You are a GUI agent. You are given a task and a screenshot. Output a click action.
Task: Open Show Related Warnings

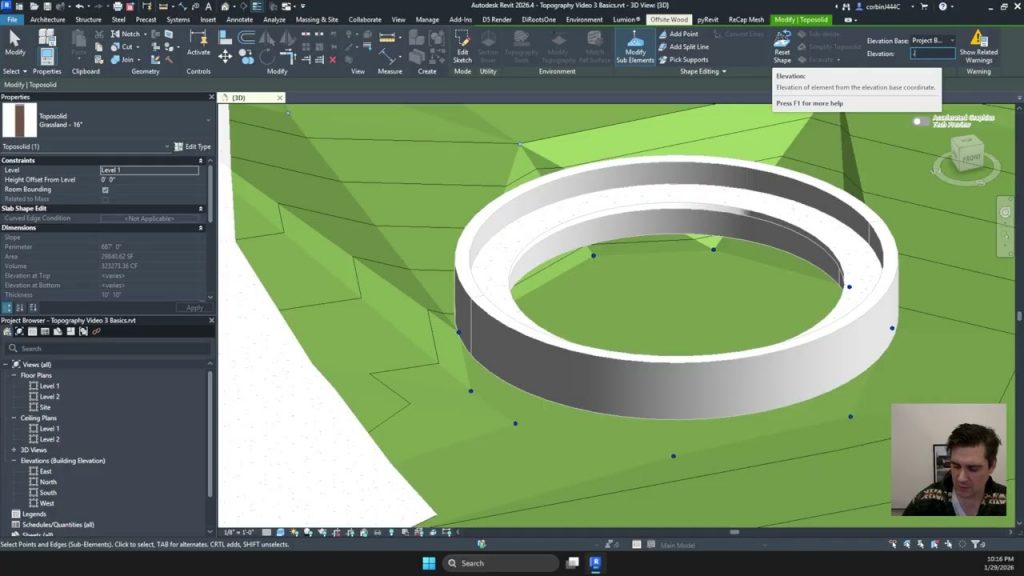tap(978, 44)
